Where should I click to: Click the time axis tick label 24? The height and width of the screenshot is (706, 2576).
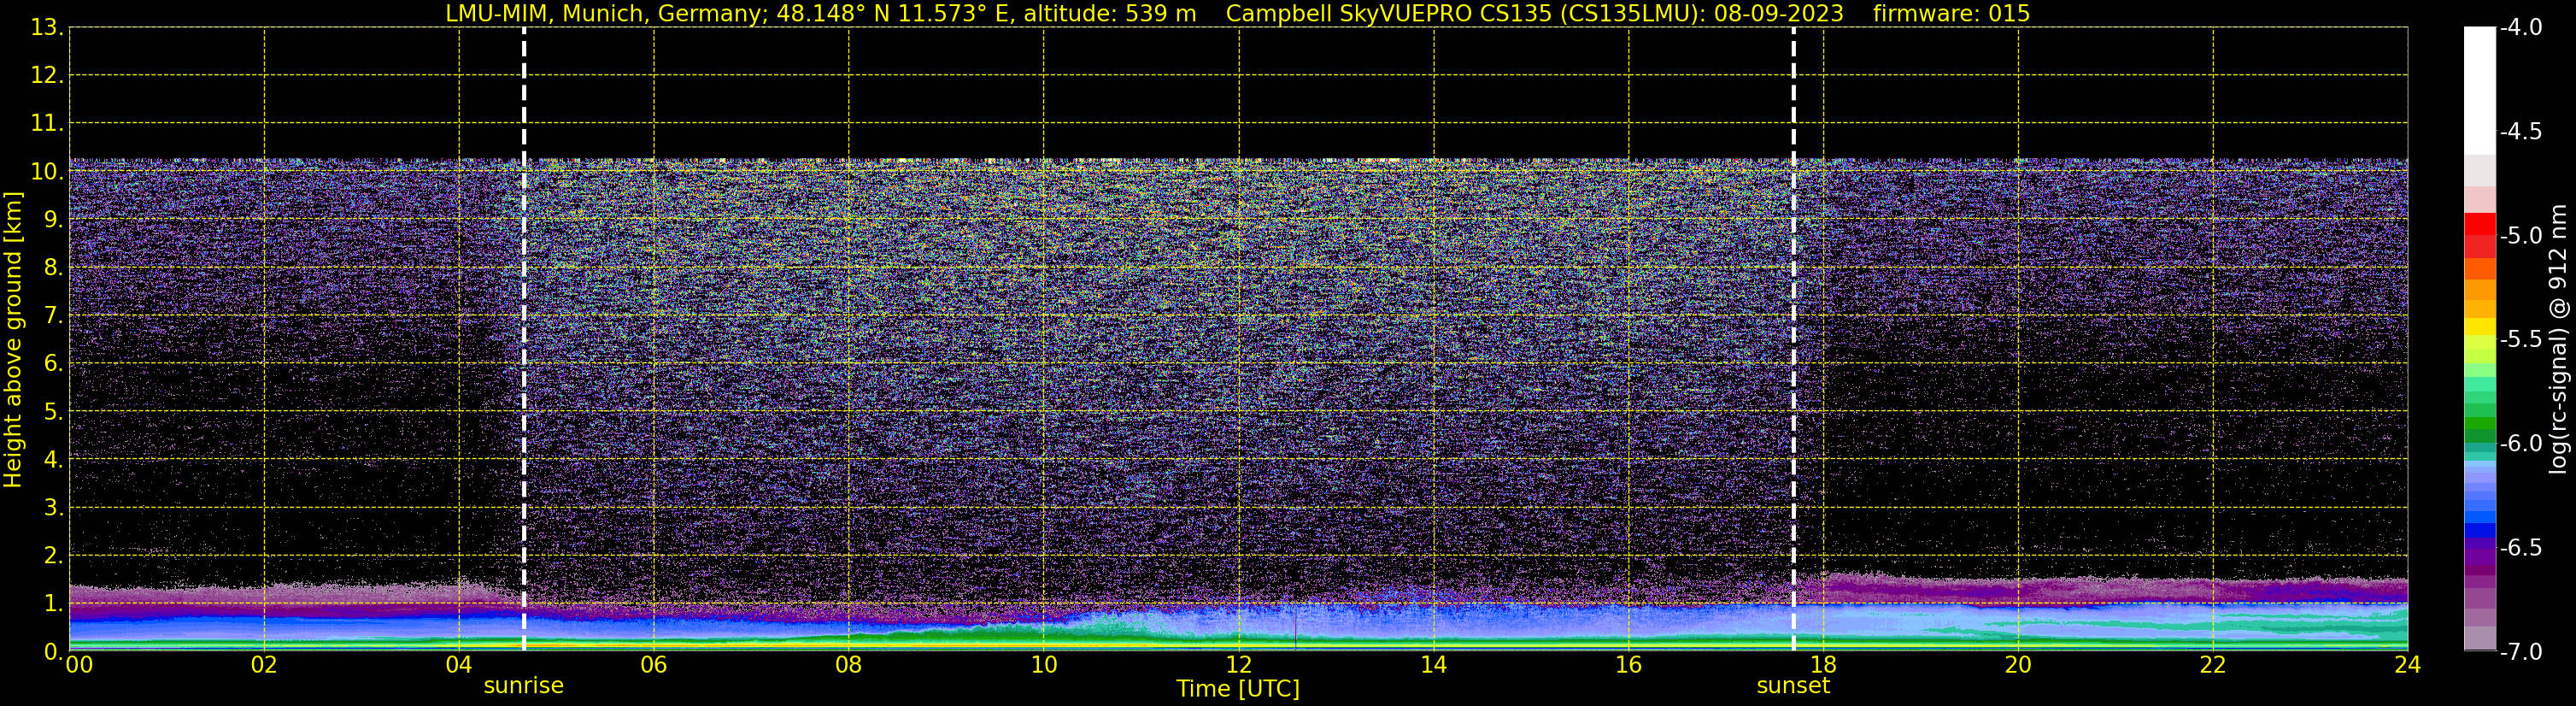click(x=2408, y=665)
